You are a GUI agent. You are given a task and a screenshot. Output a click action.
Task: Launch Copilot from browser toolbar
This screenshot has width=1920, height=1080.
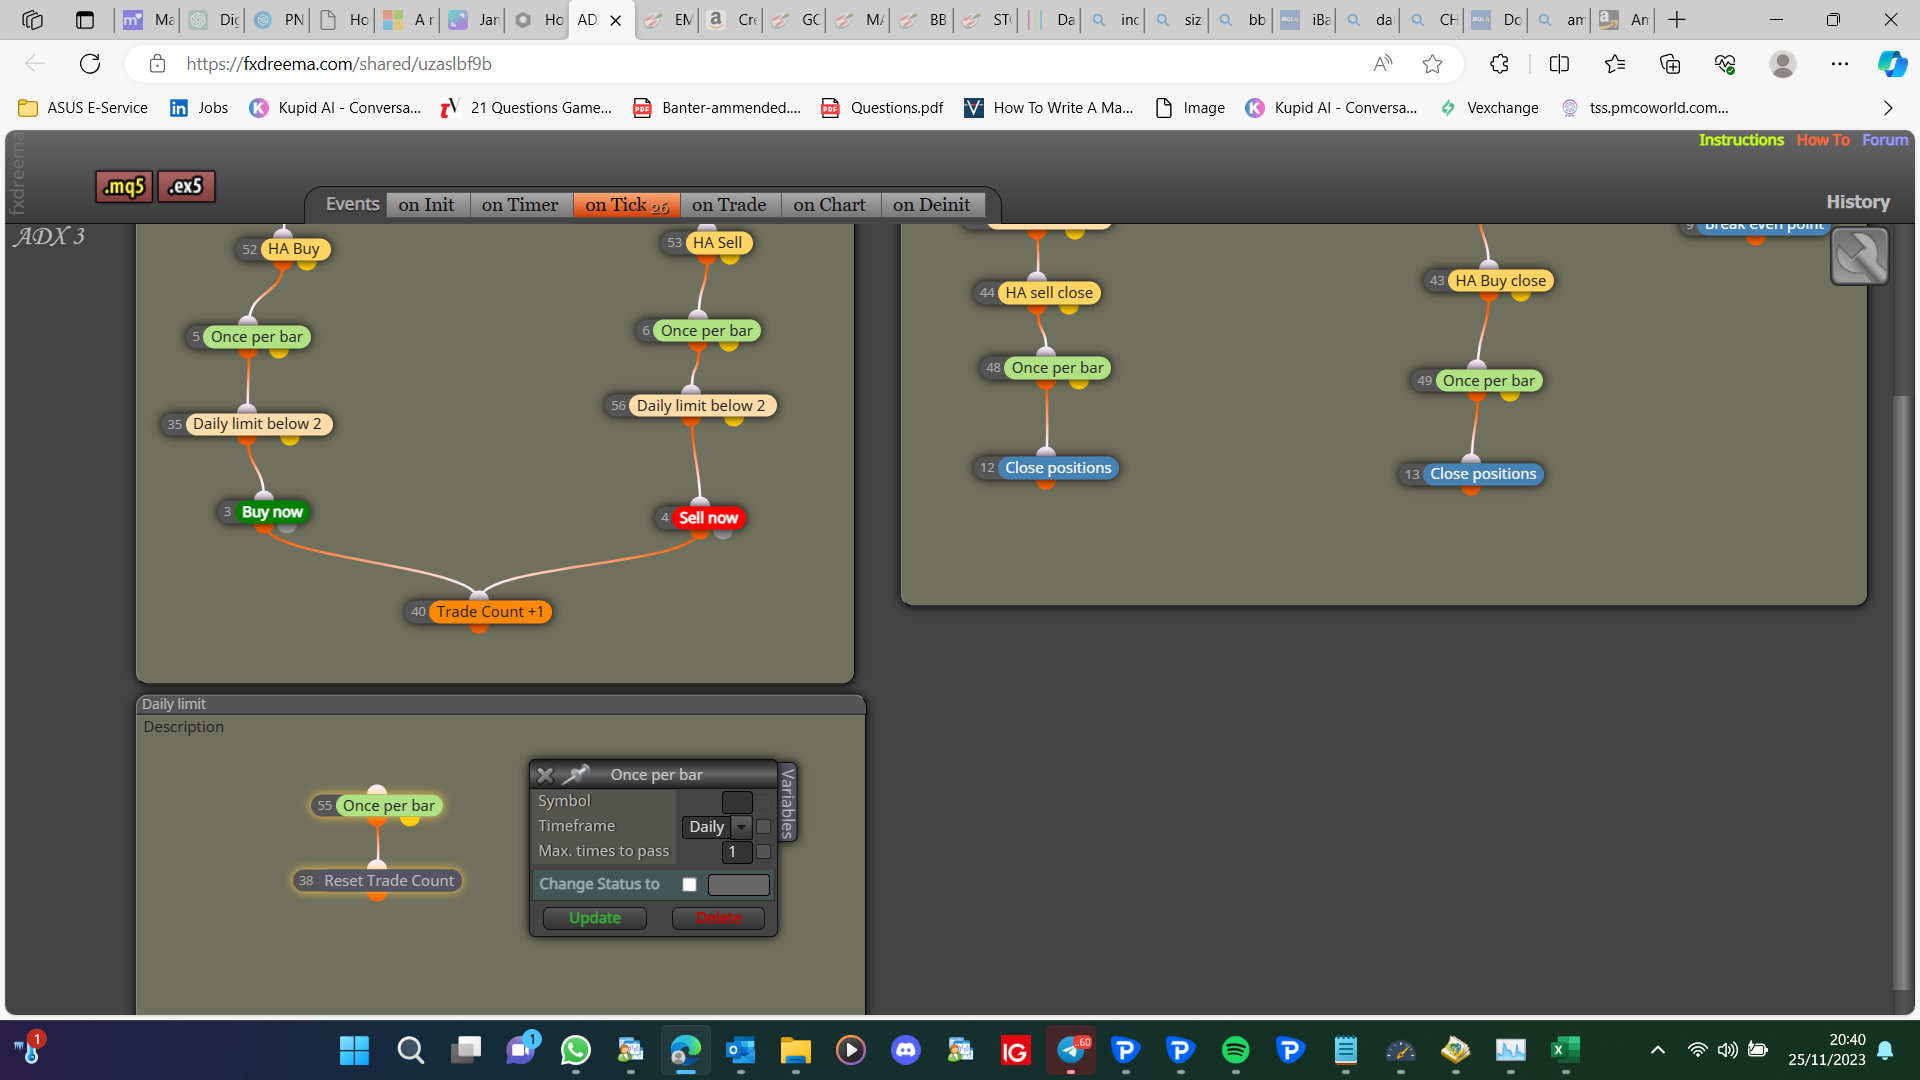pyautogui.click(x=1891, y=64)
